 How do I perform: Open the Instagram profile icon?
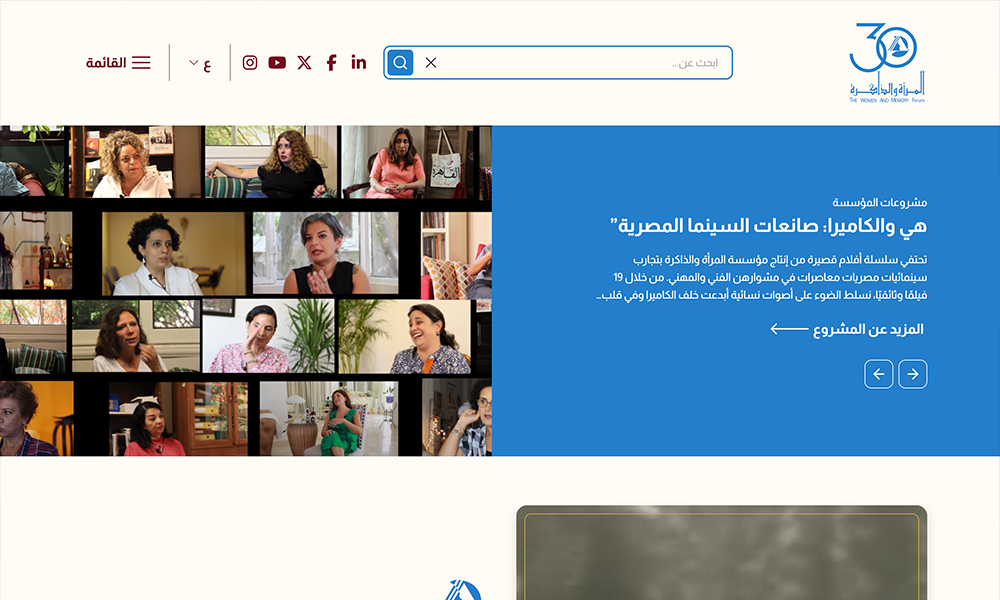click(250, 62)
